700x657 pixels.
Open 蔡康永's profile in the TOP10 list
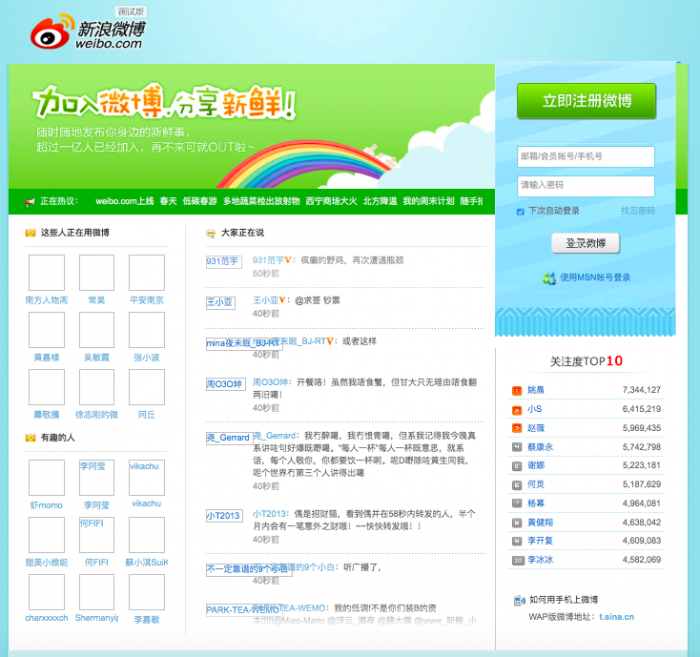coord(540,447)
